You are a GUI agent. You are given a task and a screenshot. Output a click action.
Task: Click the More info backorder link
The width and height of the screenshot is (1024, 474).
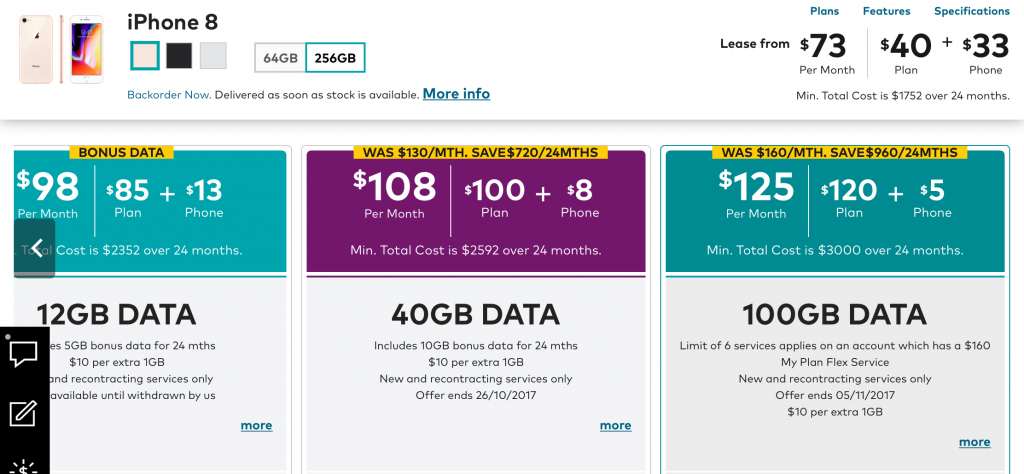[456, 94]
